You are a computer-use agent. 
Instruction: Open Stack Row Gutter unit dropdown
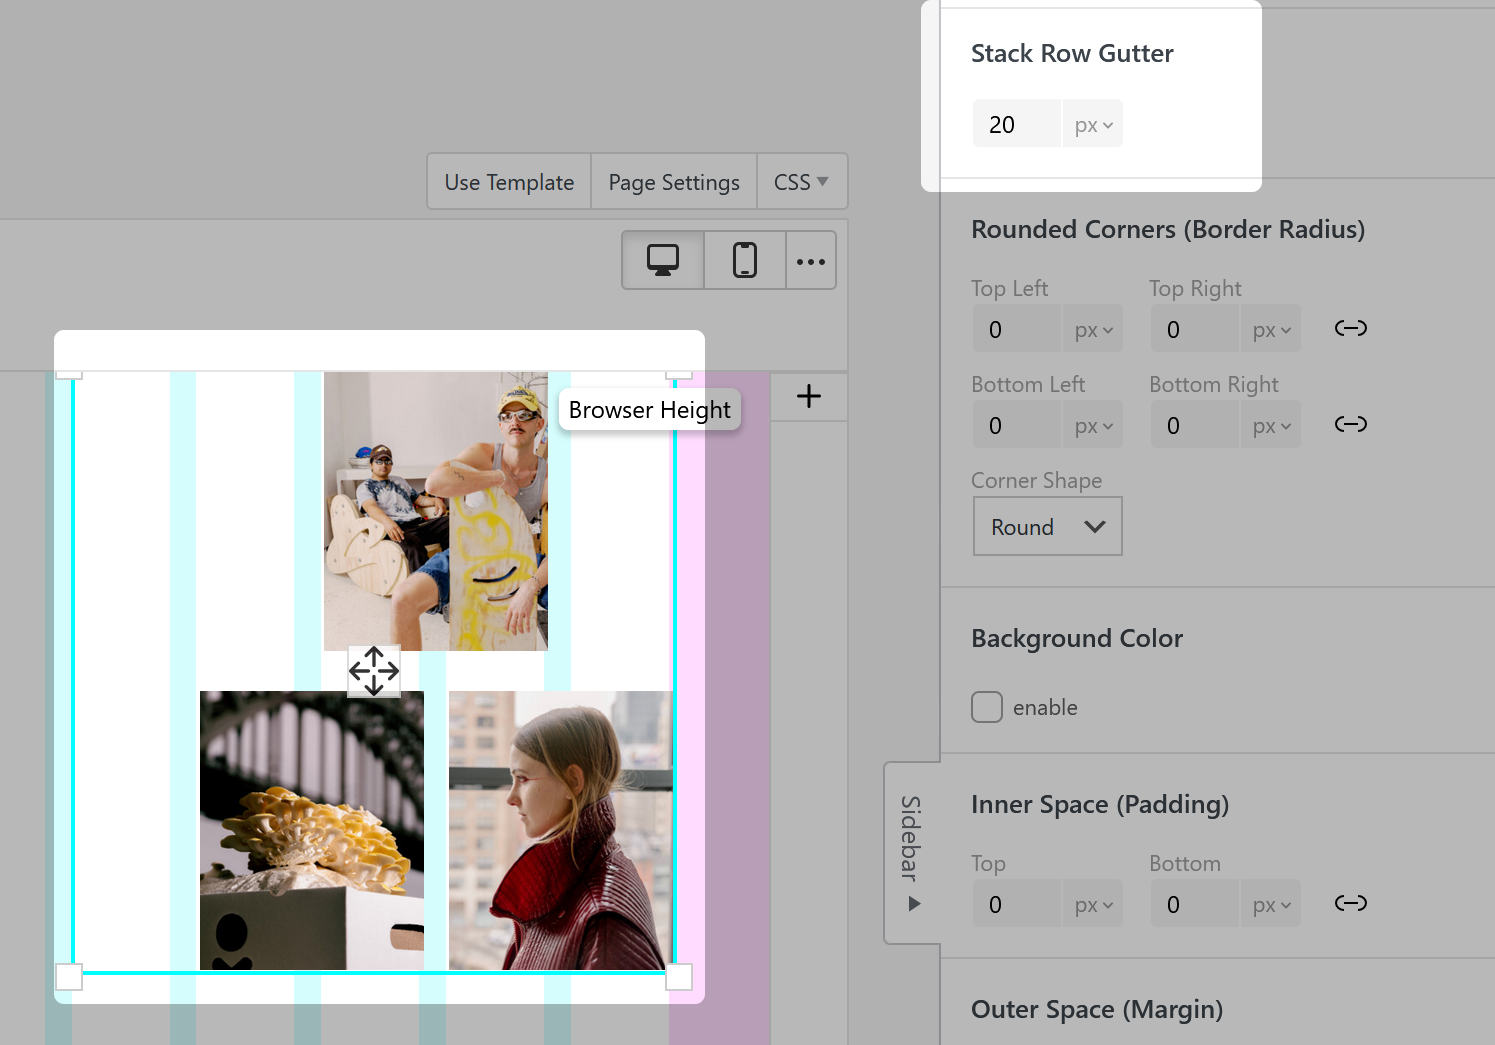[x=1092, y=125]
